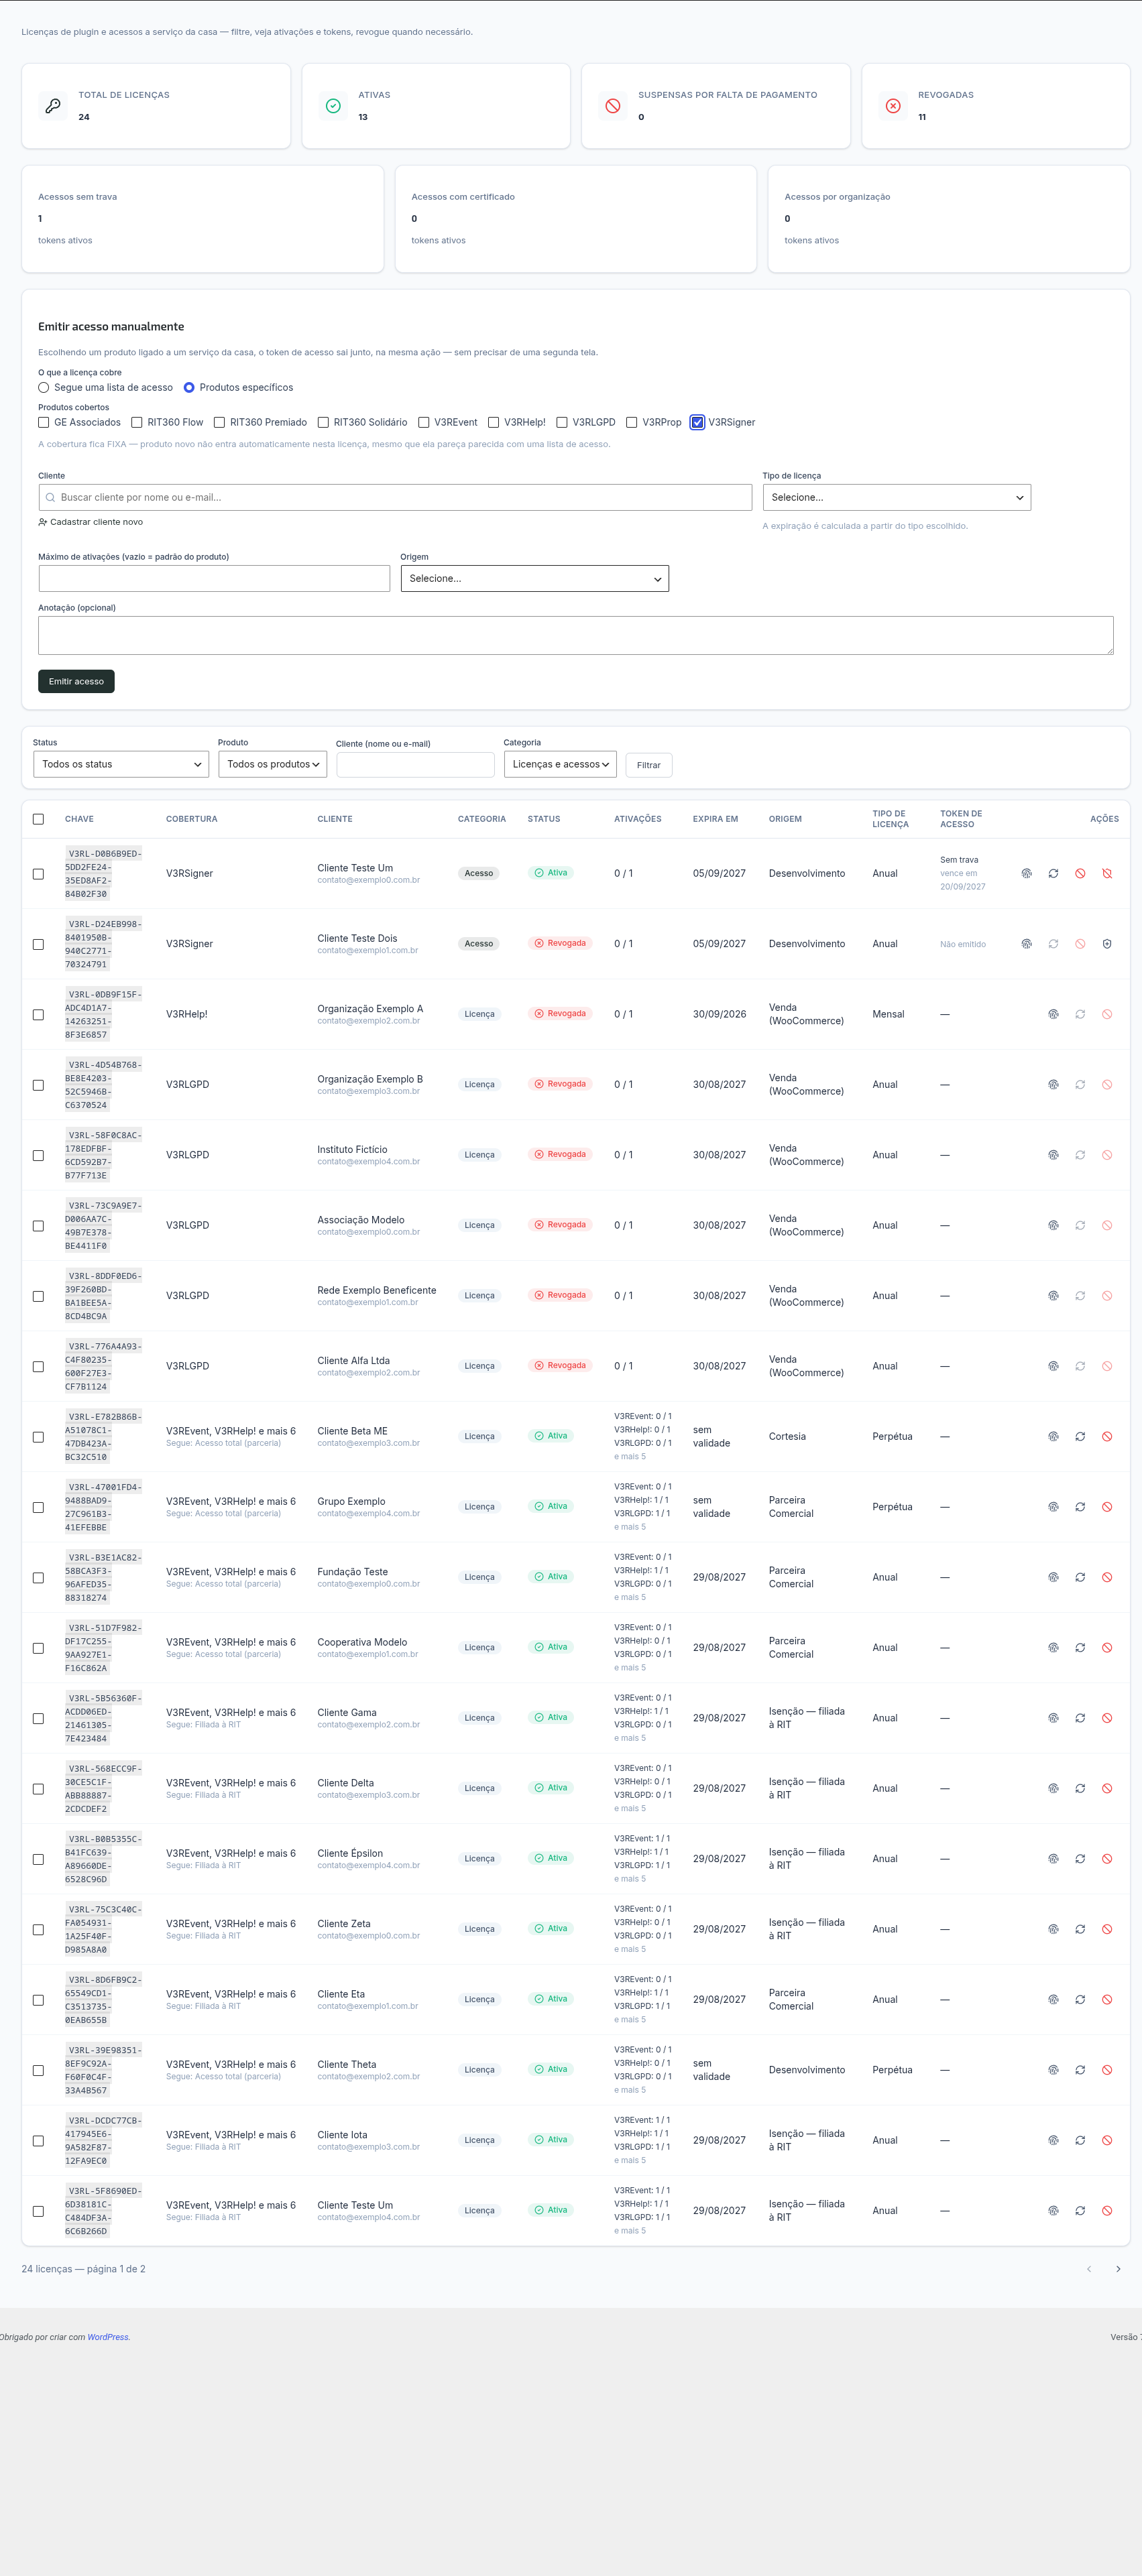Revoke Grupo Exemplo license with ban icon
Viewport: 1142px width, 2576px height.
(x=1107, y=1507)
